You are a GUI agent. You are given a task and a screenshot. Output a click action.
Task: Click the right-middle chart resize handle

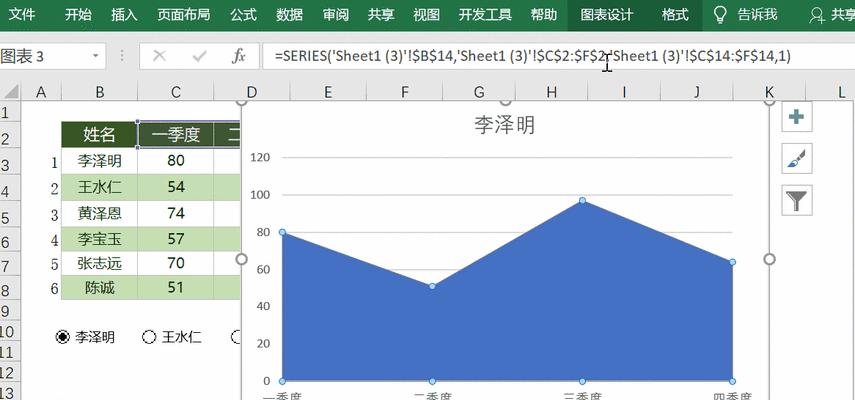coord(769,259)
